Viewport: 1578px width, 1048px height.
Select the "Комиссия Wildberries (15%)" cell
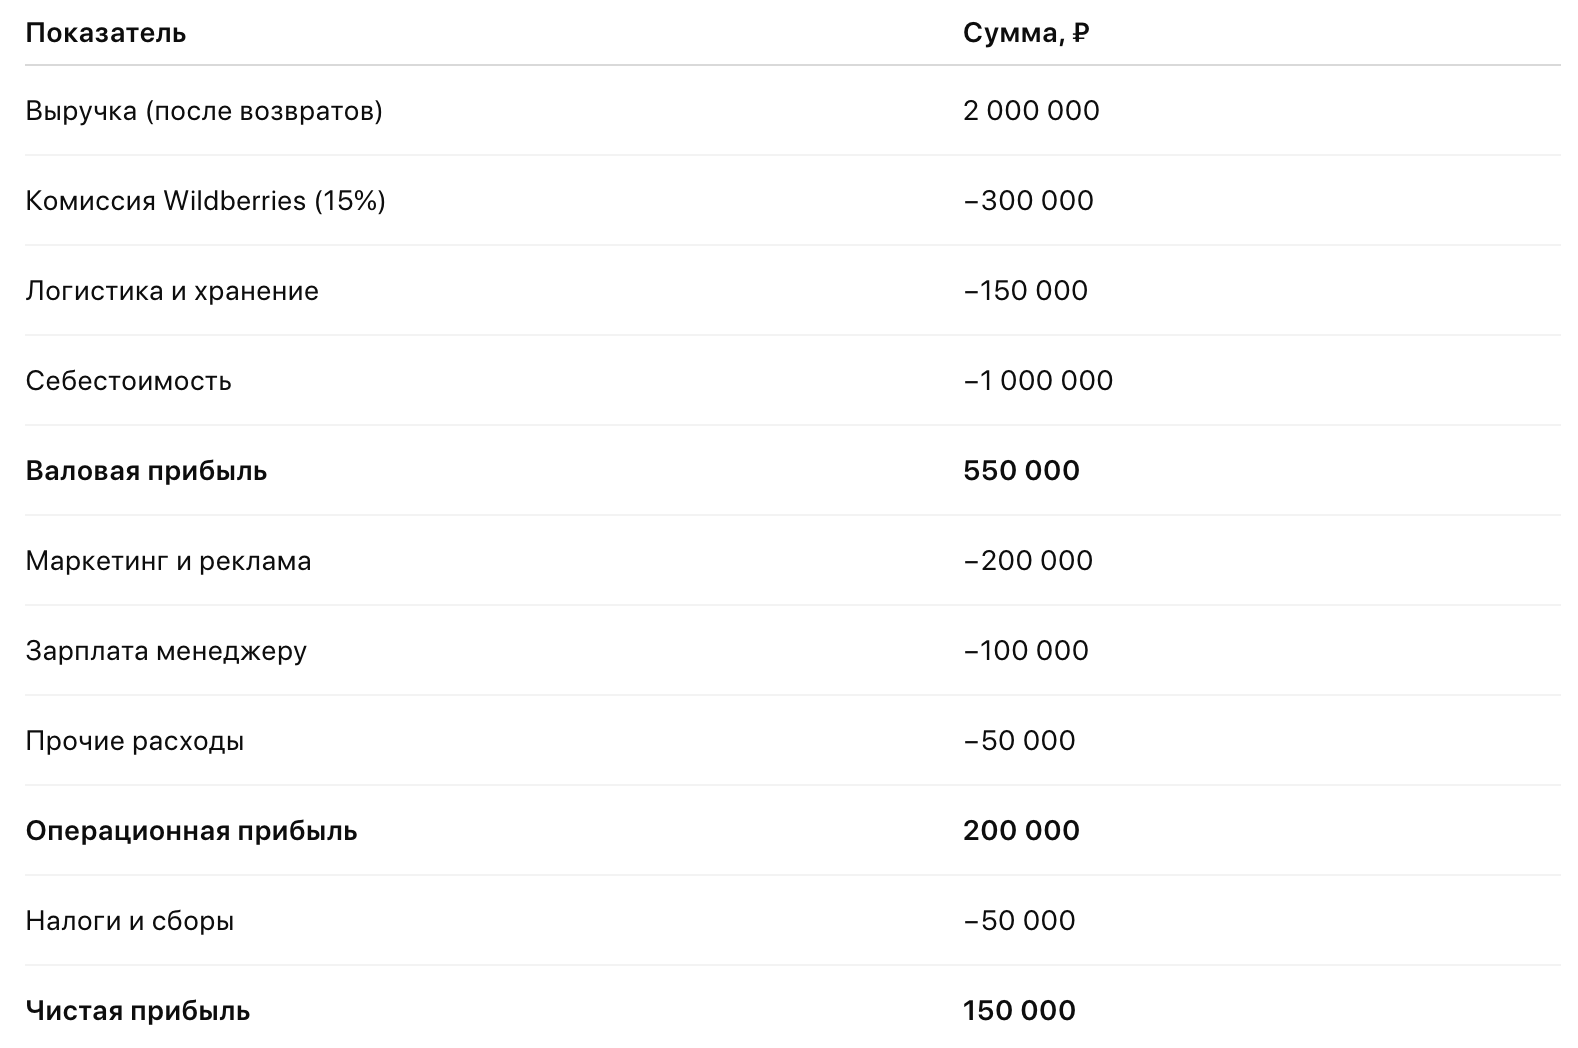click(205, 200)
